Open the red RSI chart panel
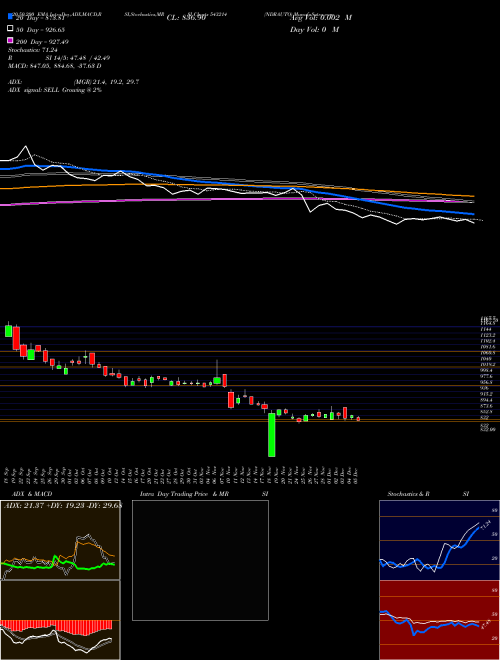The height and width of the screenshot is (660, 500). click(x=439, y=620)
